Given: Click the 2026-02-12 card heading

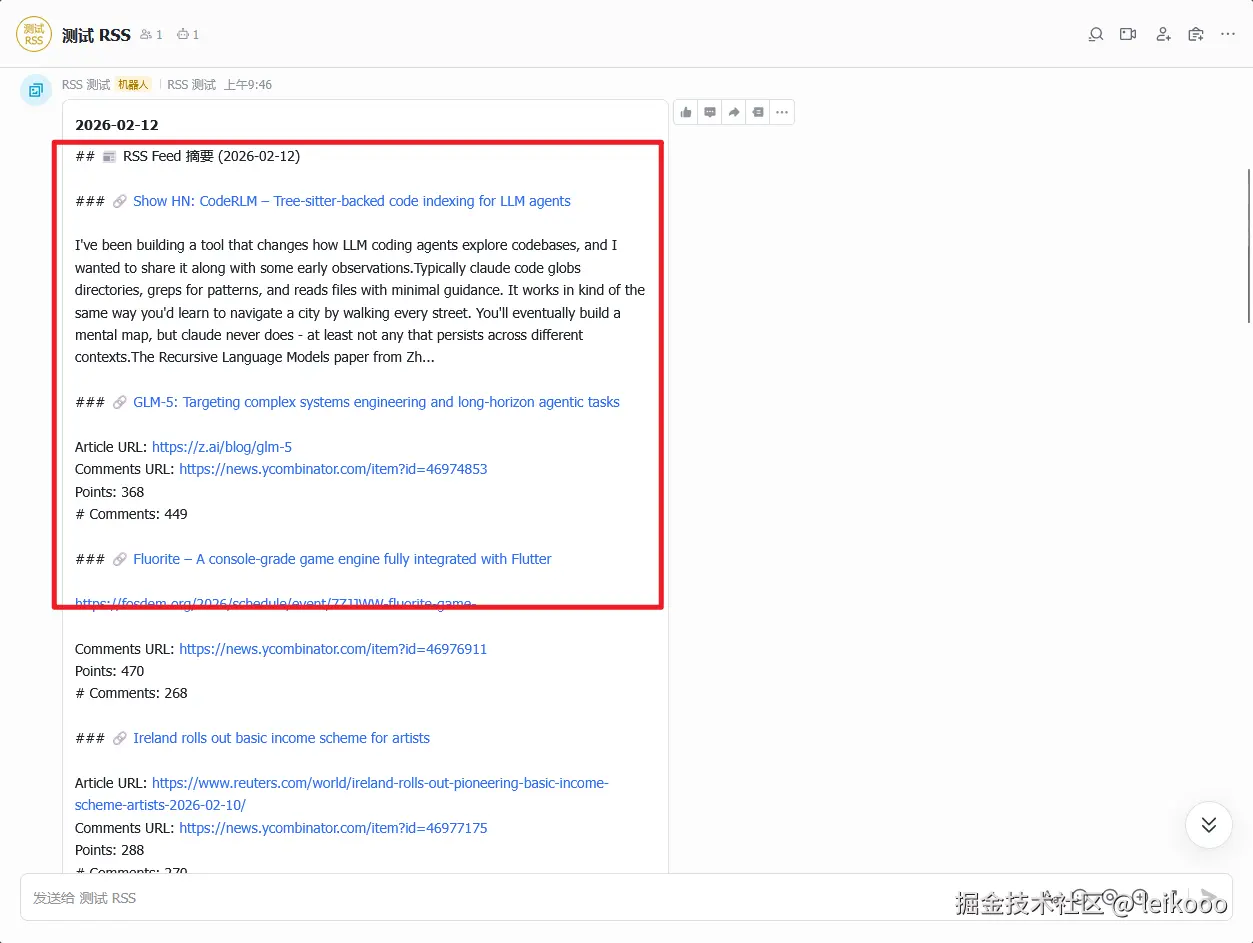Looking at the screenshot, I should [x=117, y=125].
